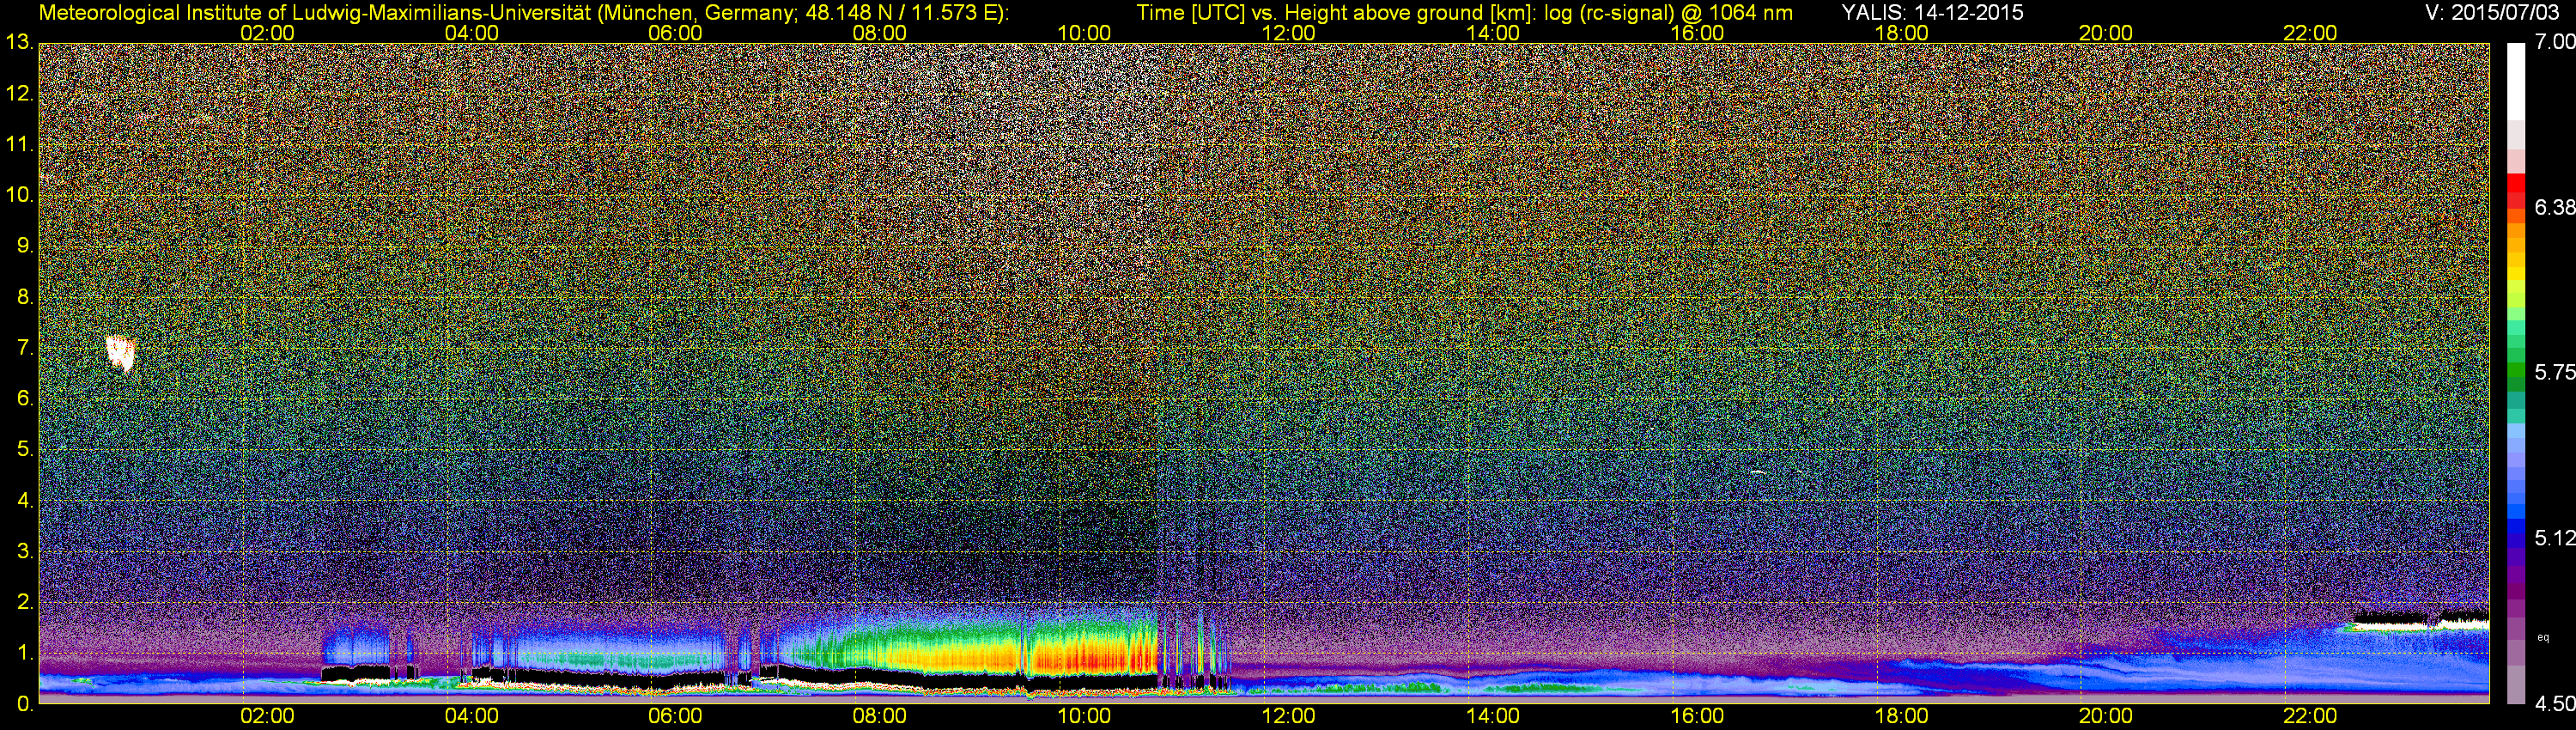Click the white cloud patch near 7 km
This screenshot has width=2576, height=730.
click(121, 353)
